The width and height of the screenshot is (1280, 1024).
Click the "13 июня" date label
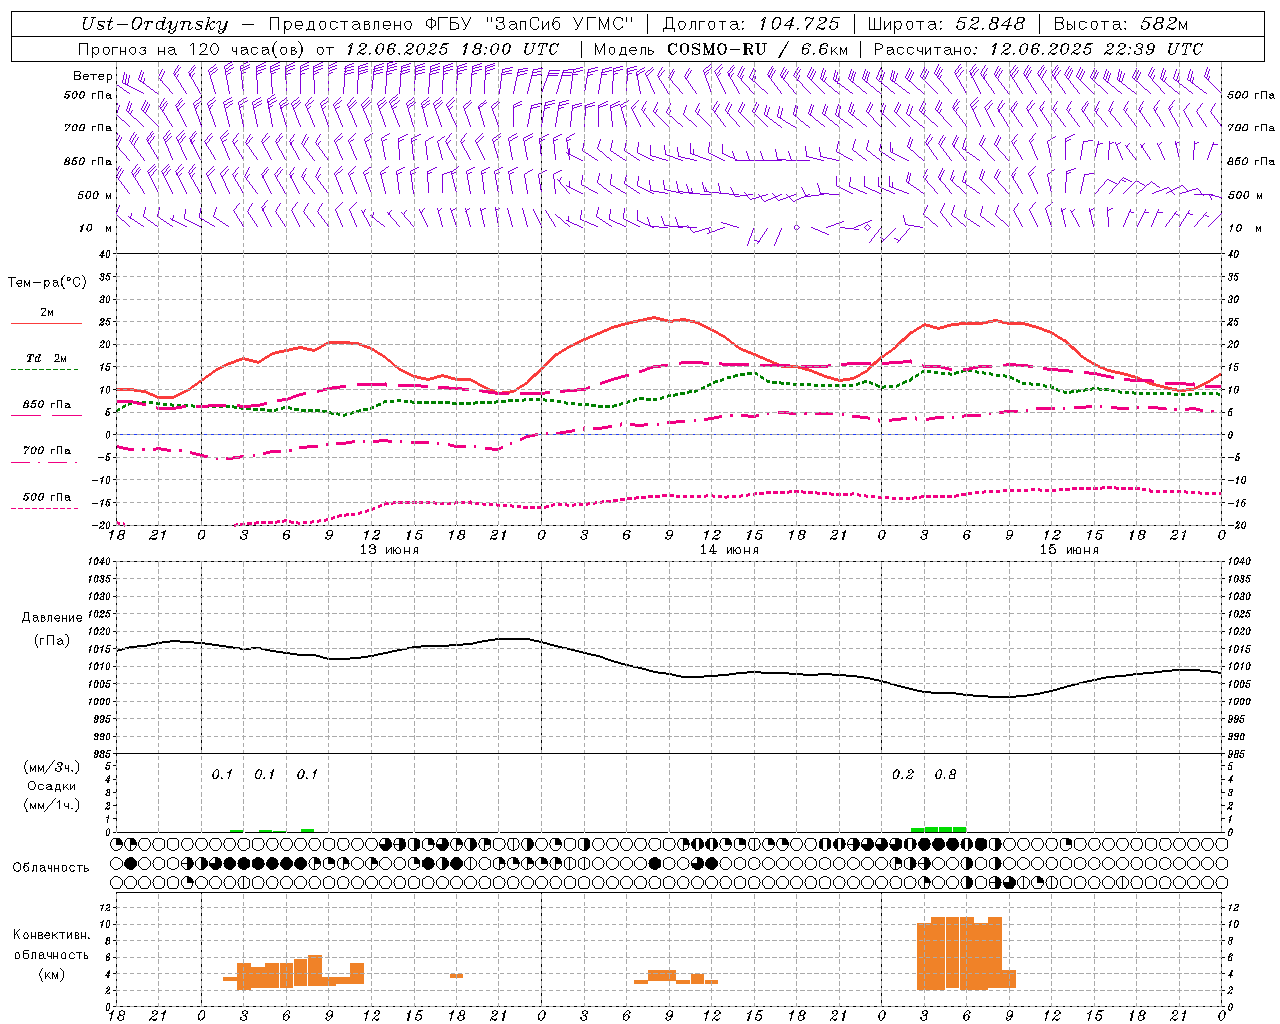tap(389, 550)
